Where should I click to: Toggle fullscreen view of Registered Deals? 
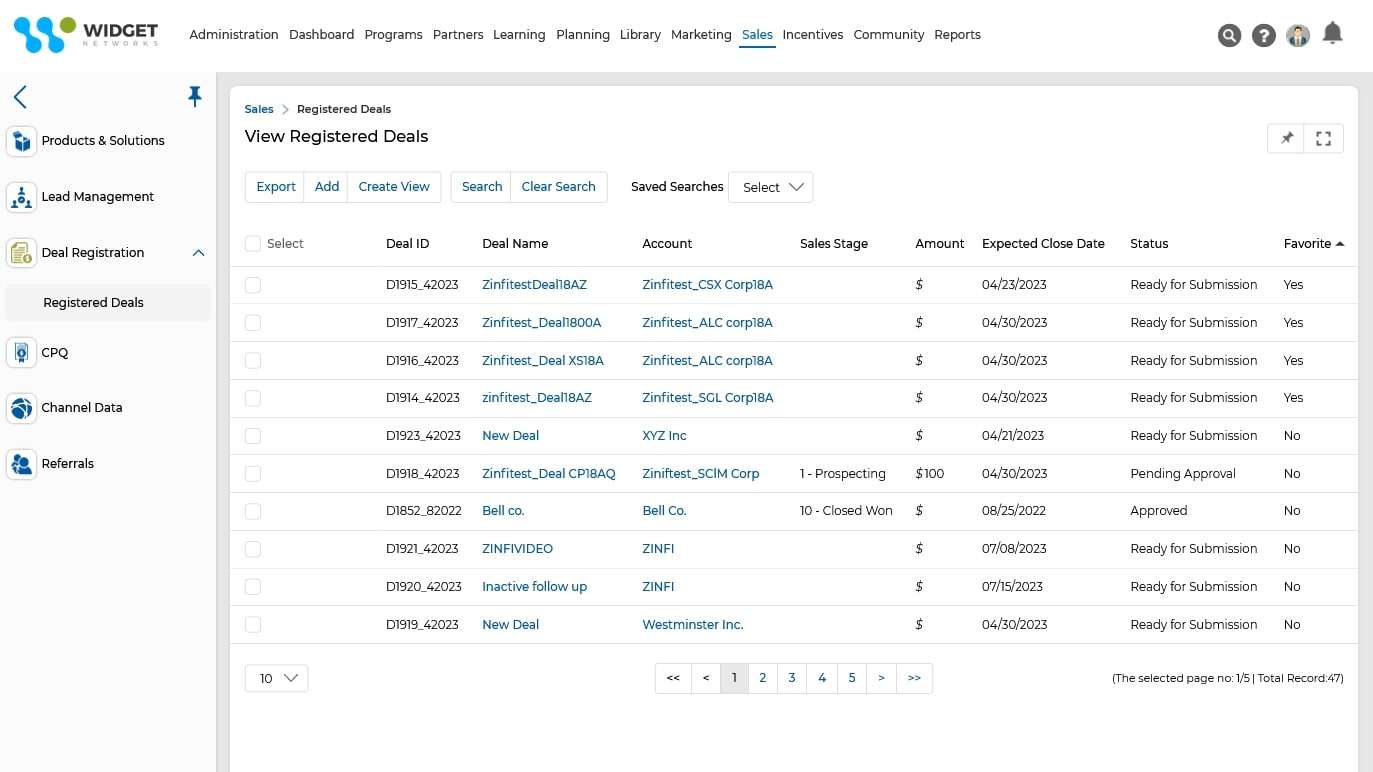tap(1323, 139)
